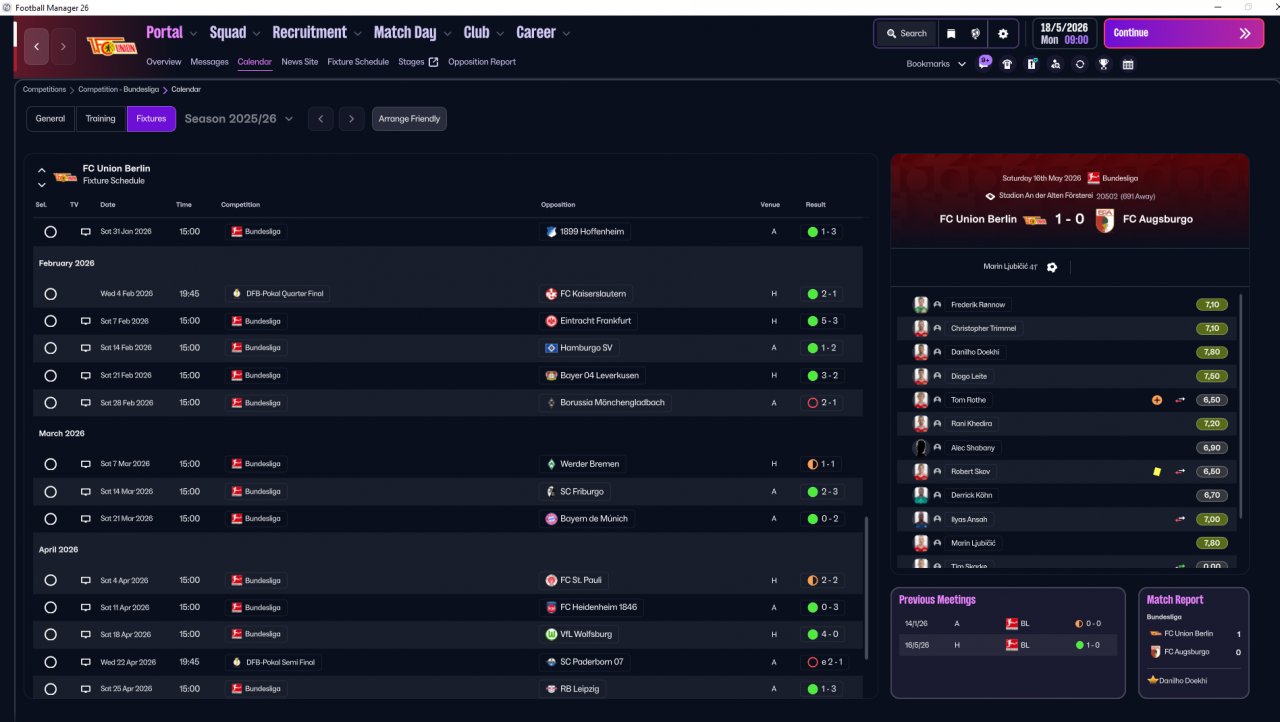The width and height of the screenshot is (1280, 722).
Task: Click the up chevron beside FC Union Berlin
Action: (x=42, y=170)
